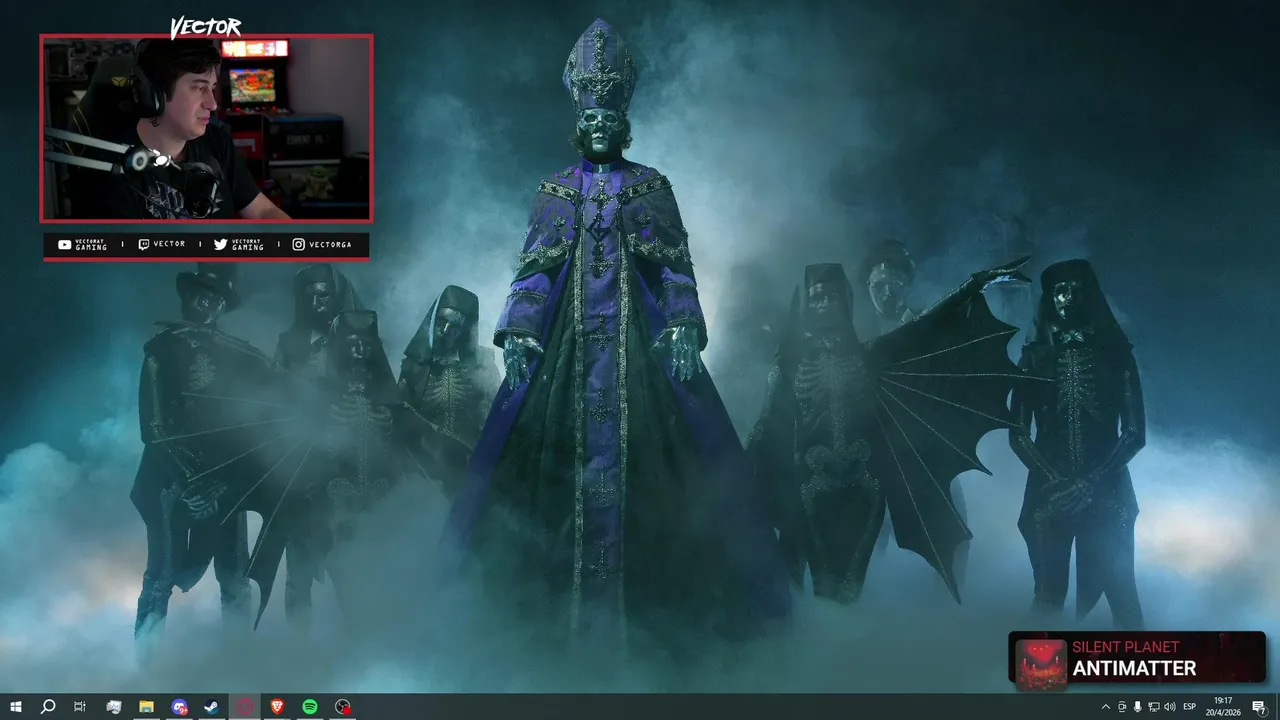This screenshot has height=720, width=1280.
Task: Click the webcam feed thumbnail
Action: pyautogui.click(x=206, y=128)
